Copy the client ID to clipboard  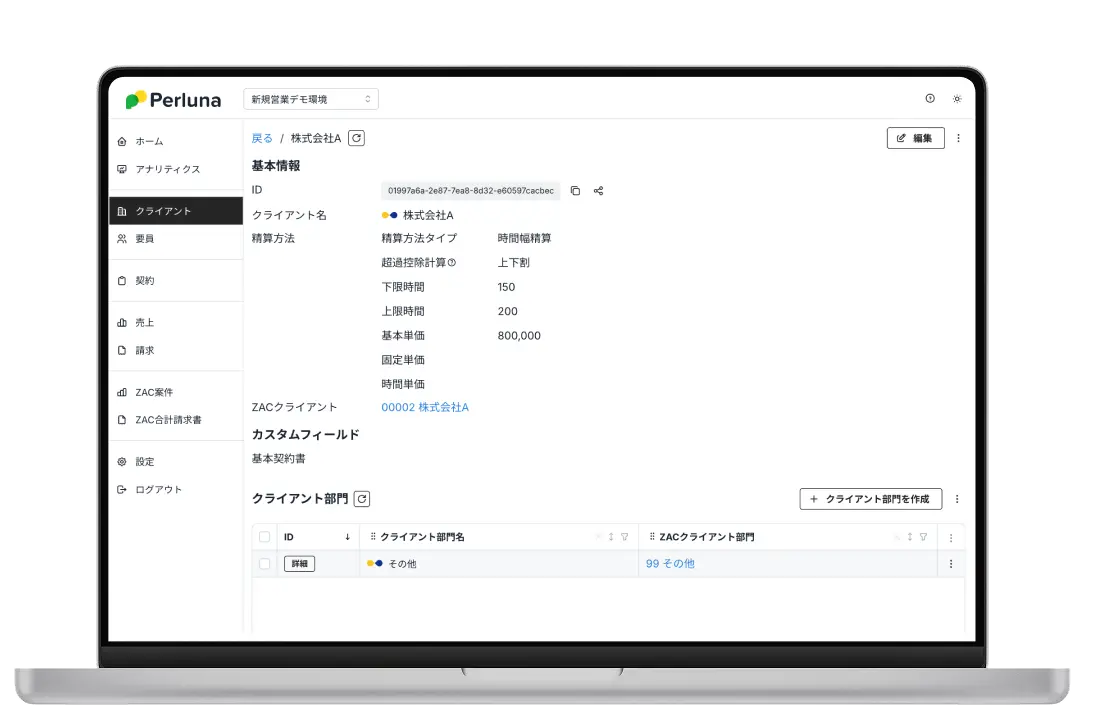[575, 191]
